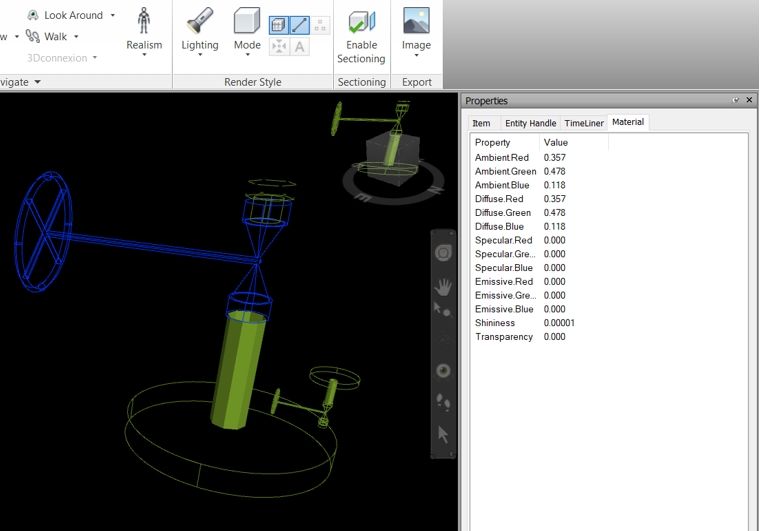
Task: Click the Image export button
Action: coord(416,30)
